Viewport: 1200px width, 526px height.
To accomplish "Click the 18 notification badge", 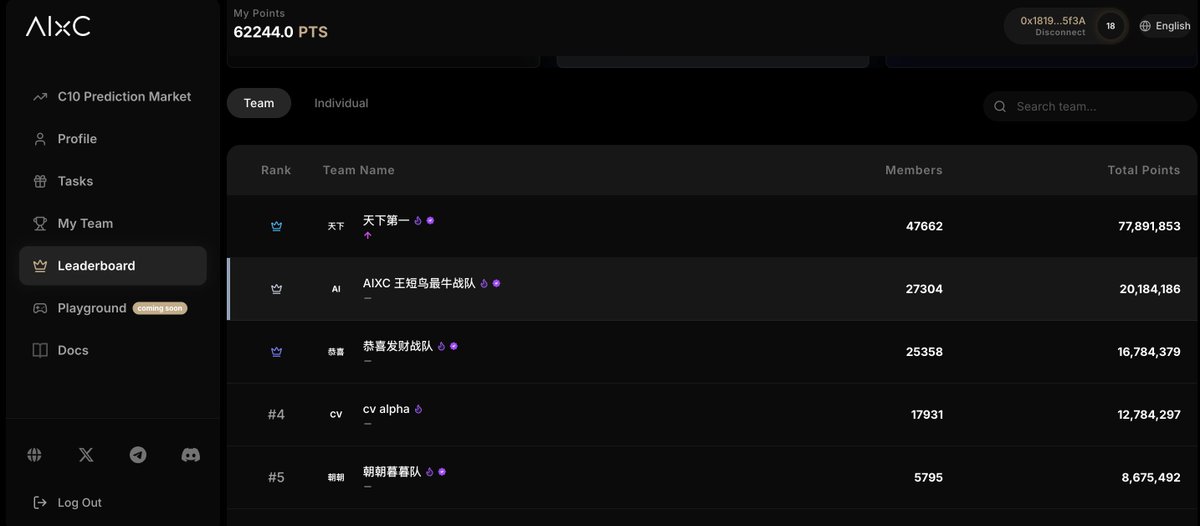I will (1110, 26).
